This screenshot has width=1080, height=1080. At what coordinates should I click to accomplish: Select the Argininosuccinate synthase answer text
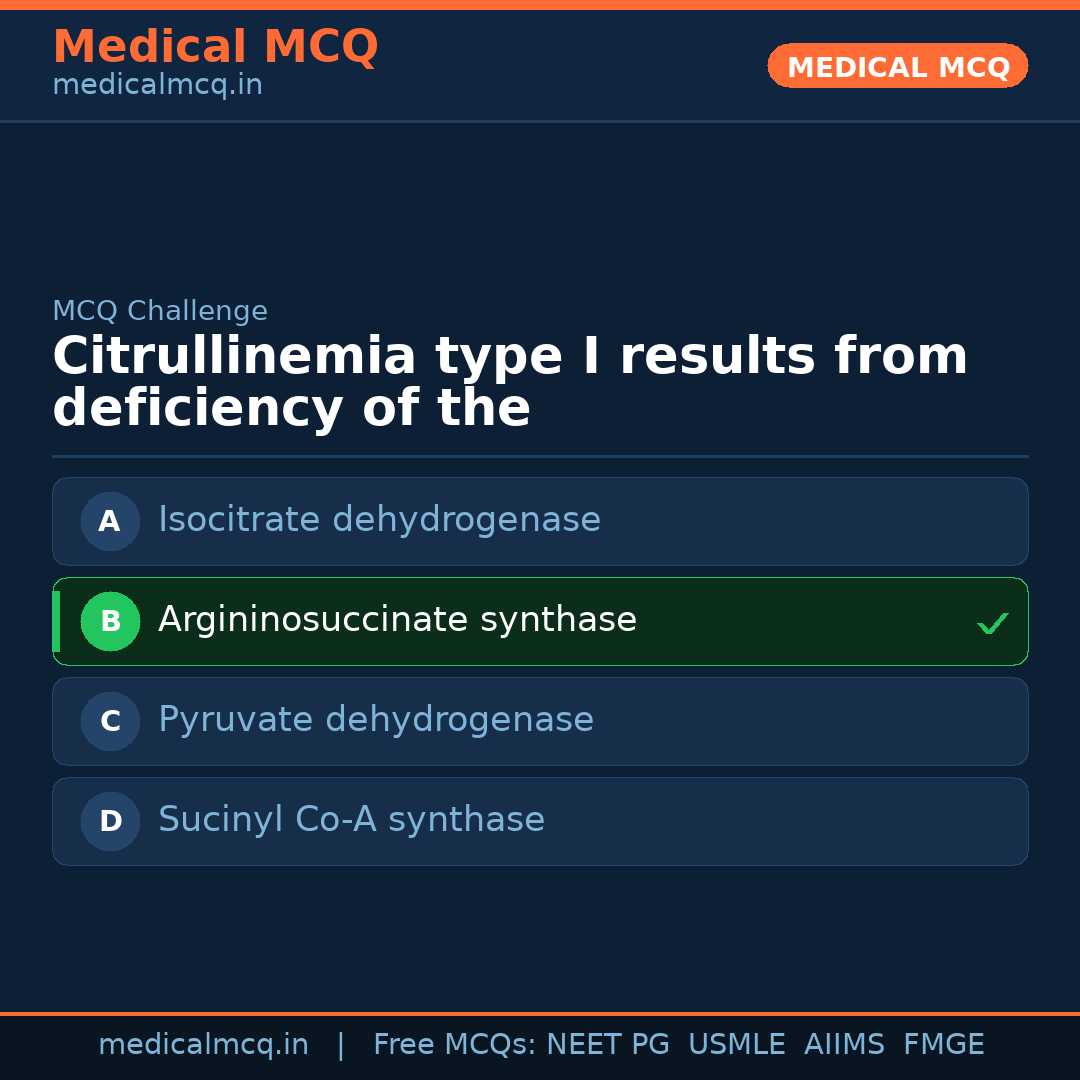click(x=397, y=620)
